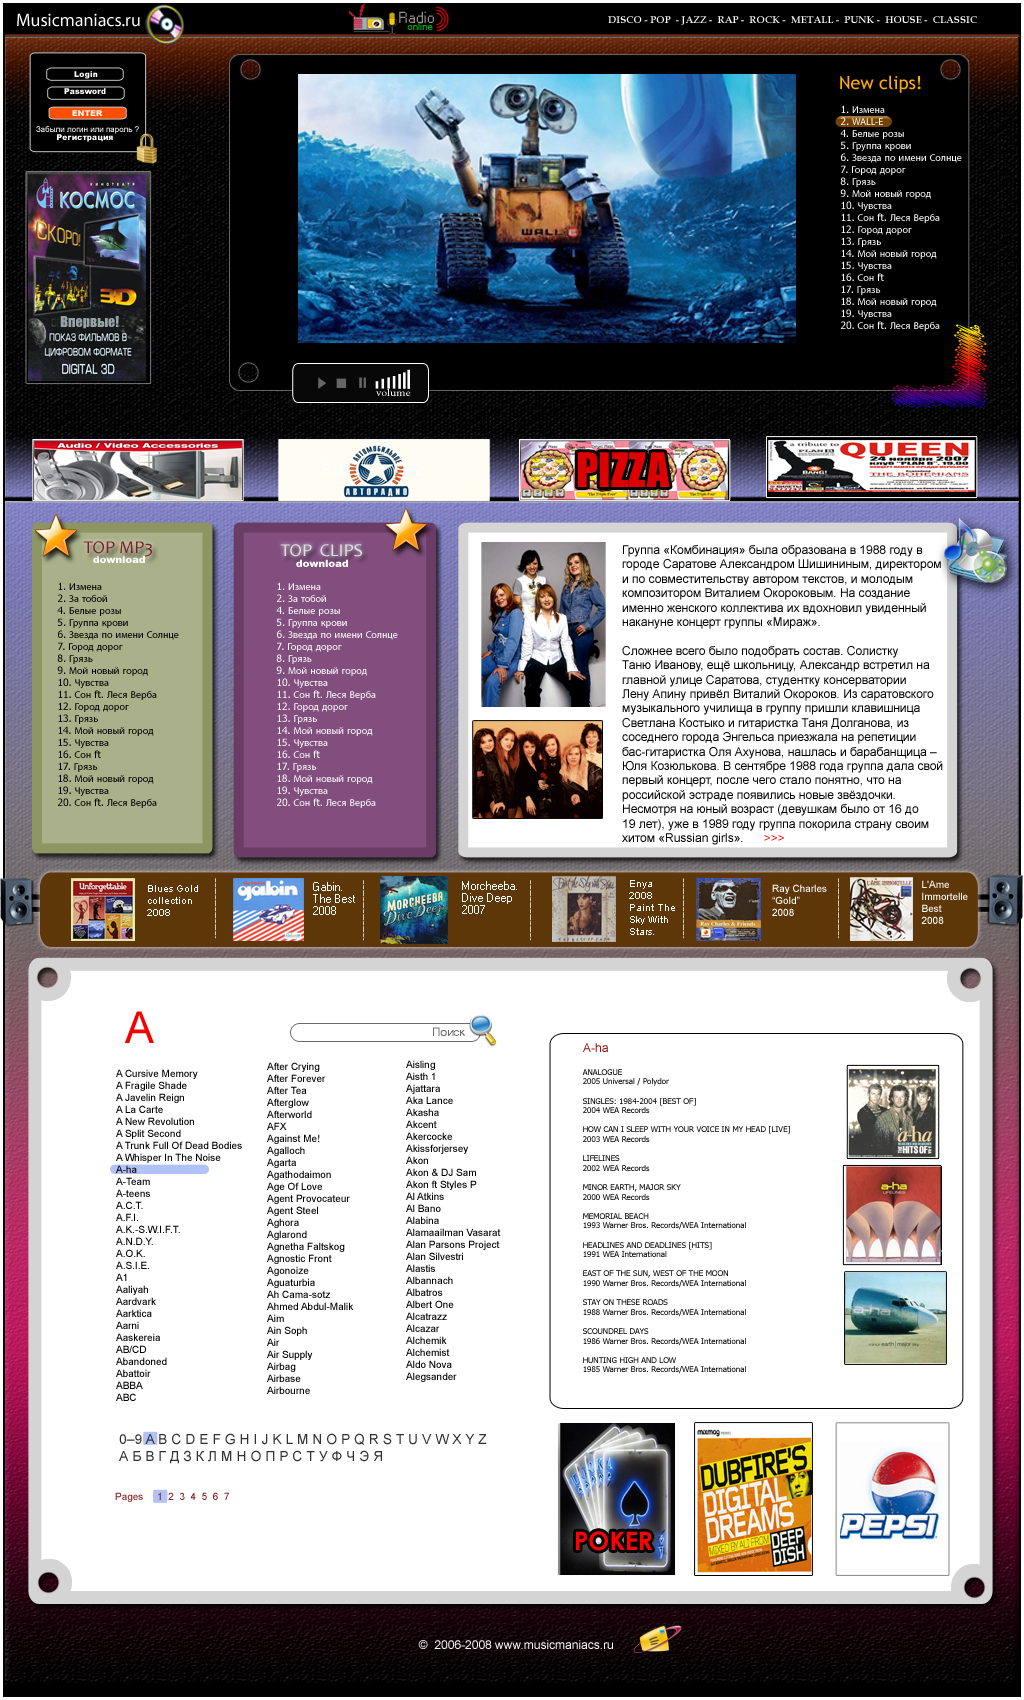Open the Enya Paint The Sky album cover
The width and height of the screenshot is (1024, 1700).
pyautogui.click(x=584, y=909)
